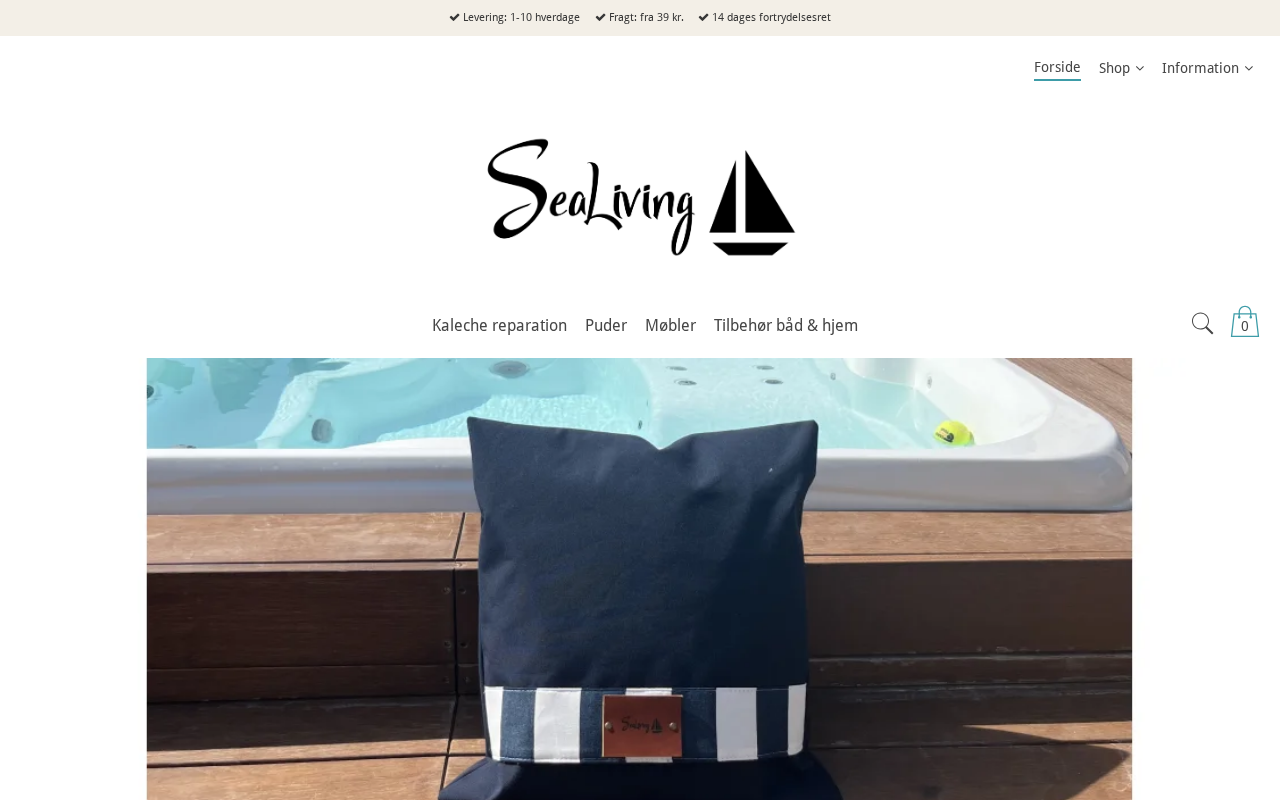Expand the Information dropdown chevron
This screenshot has width=1280, height=800.
(x=1248, y=68)
